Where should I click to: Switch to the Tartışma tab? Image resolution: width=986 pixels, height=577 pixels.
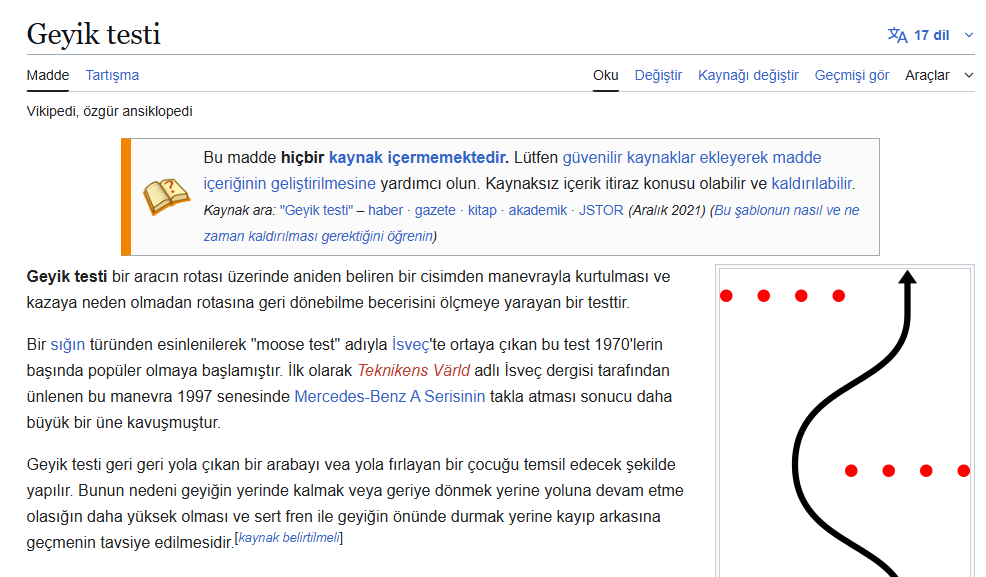pos(112,75)
